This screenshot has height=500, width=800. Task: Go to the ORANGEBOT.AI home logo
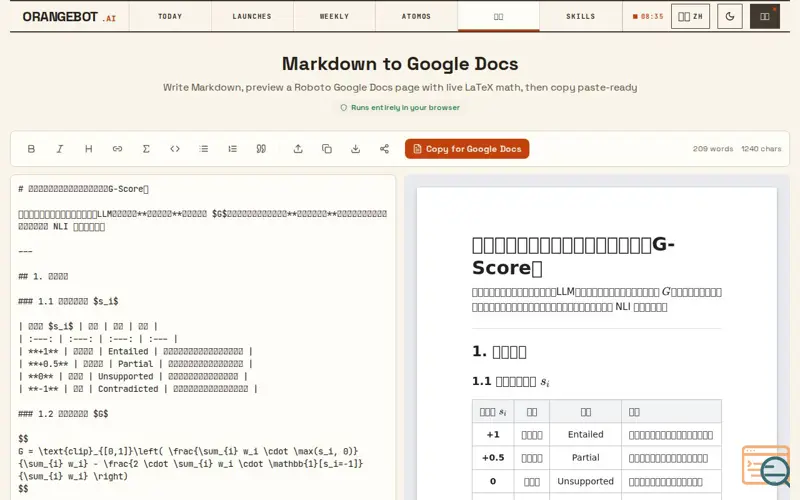point(69,17)
